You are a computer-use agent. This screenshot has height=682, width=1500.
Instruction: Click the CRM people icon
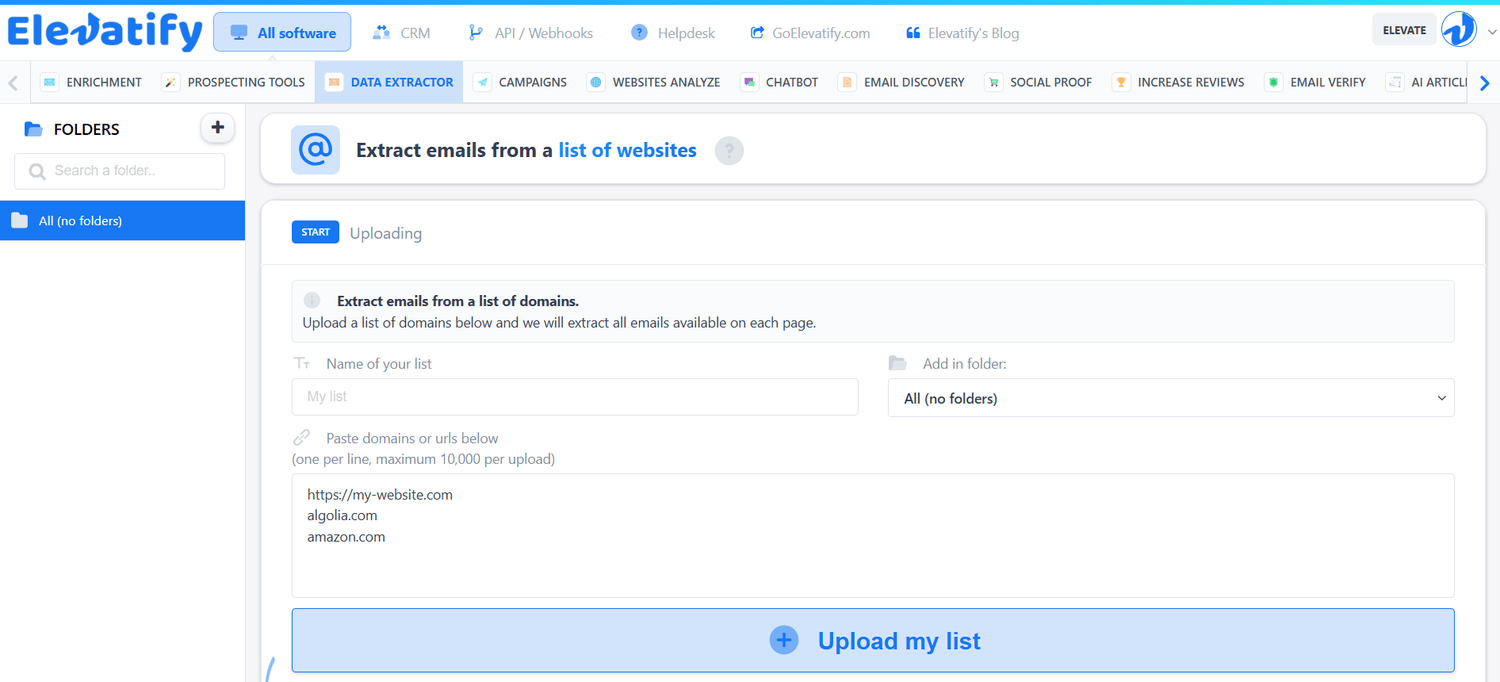[x=381, y=33]
